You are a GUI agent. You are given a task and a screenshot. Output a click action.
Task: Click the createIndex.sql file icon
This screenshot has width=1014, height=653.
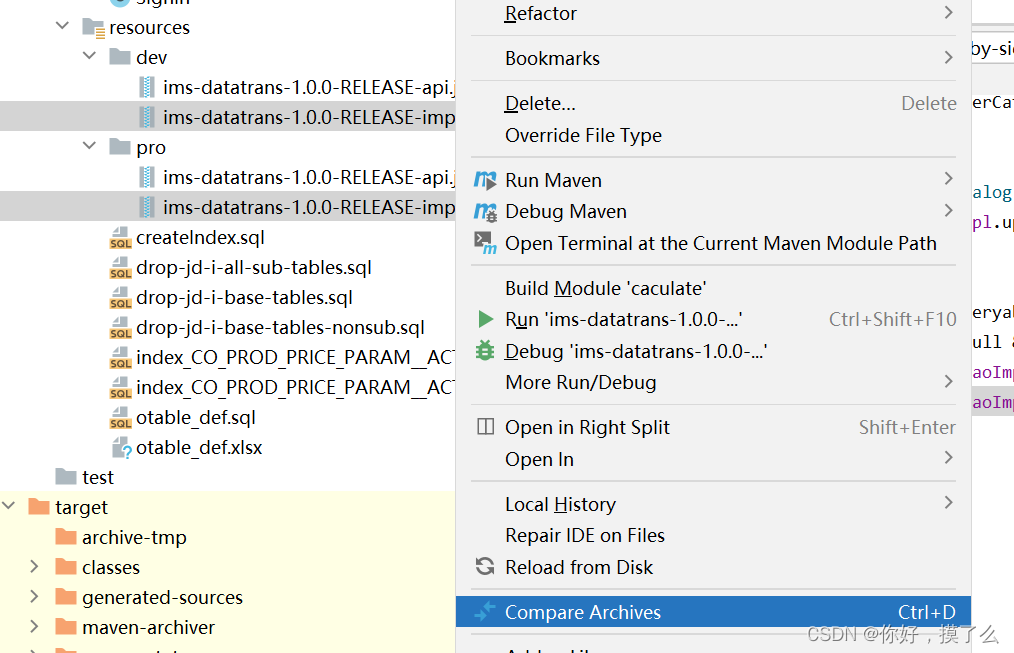coord(120,237)
